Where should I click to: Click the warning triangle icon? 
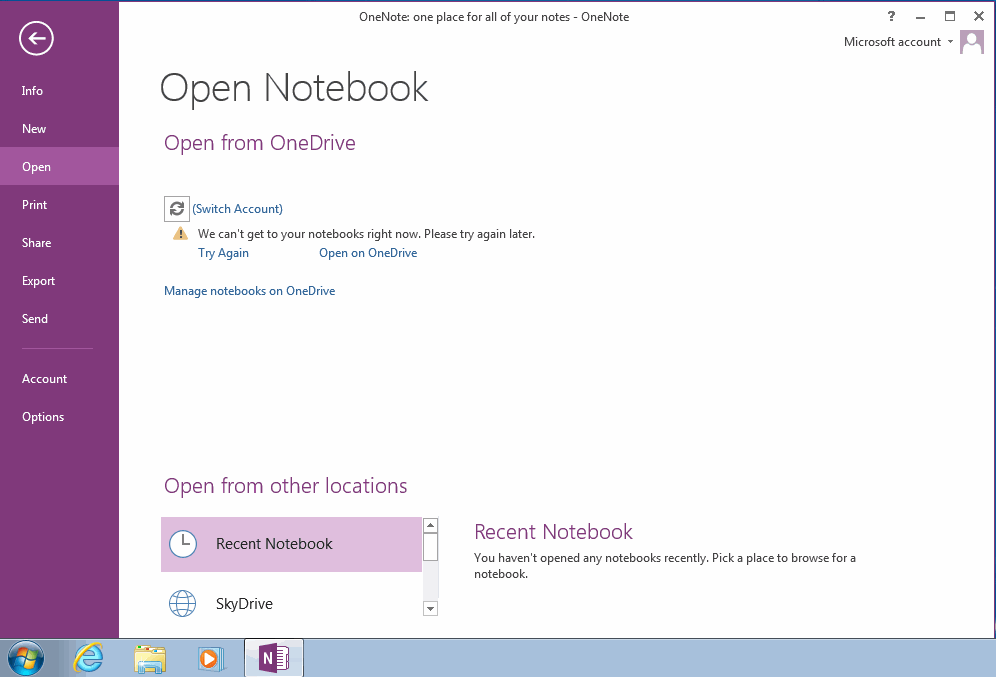(180, 234)
